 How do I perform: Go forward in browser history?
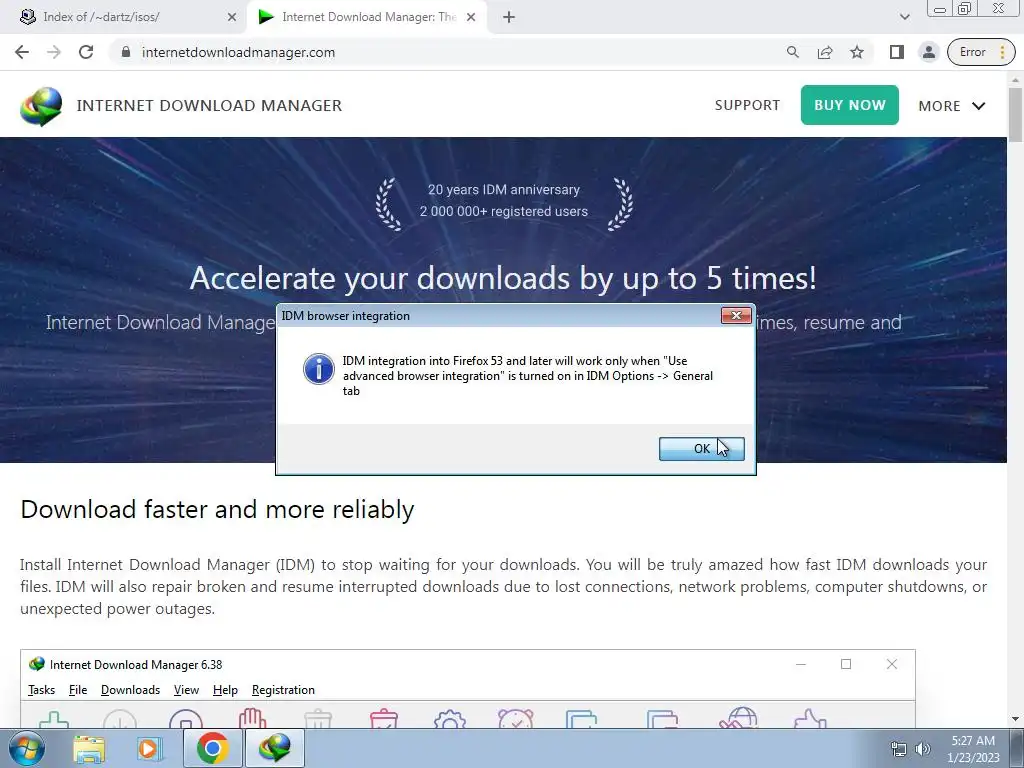[x=54, y=52]
